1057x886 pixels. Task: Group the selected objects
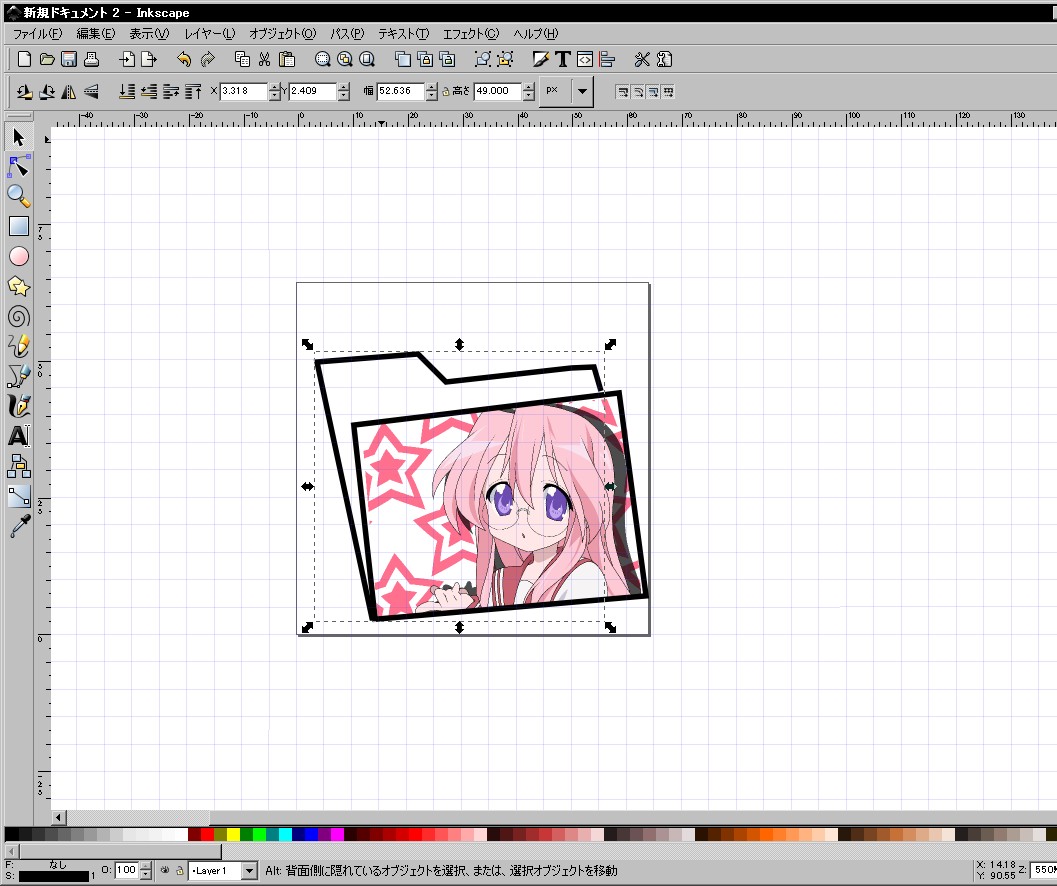coord(483,59)
